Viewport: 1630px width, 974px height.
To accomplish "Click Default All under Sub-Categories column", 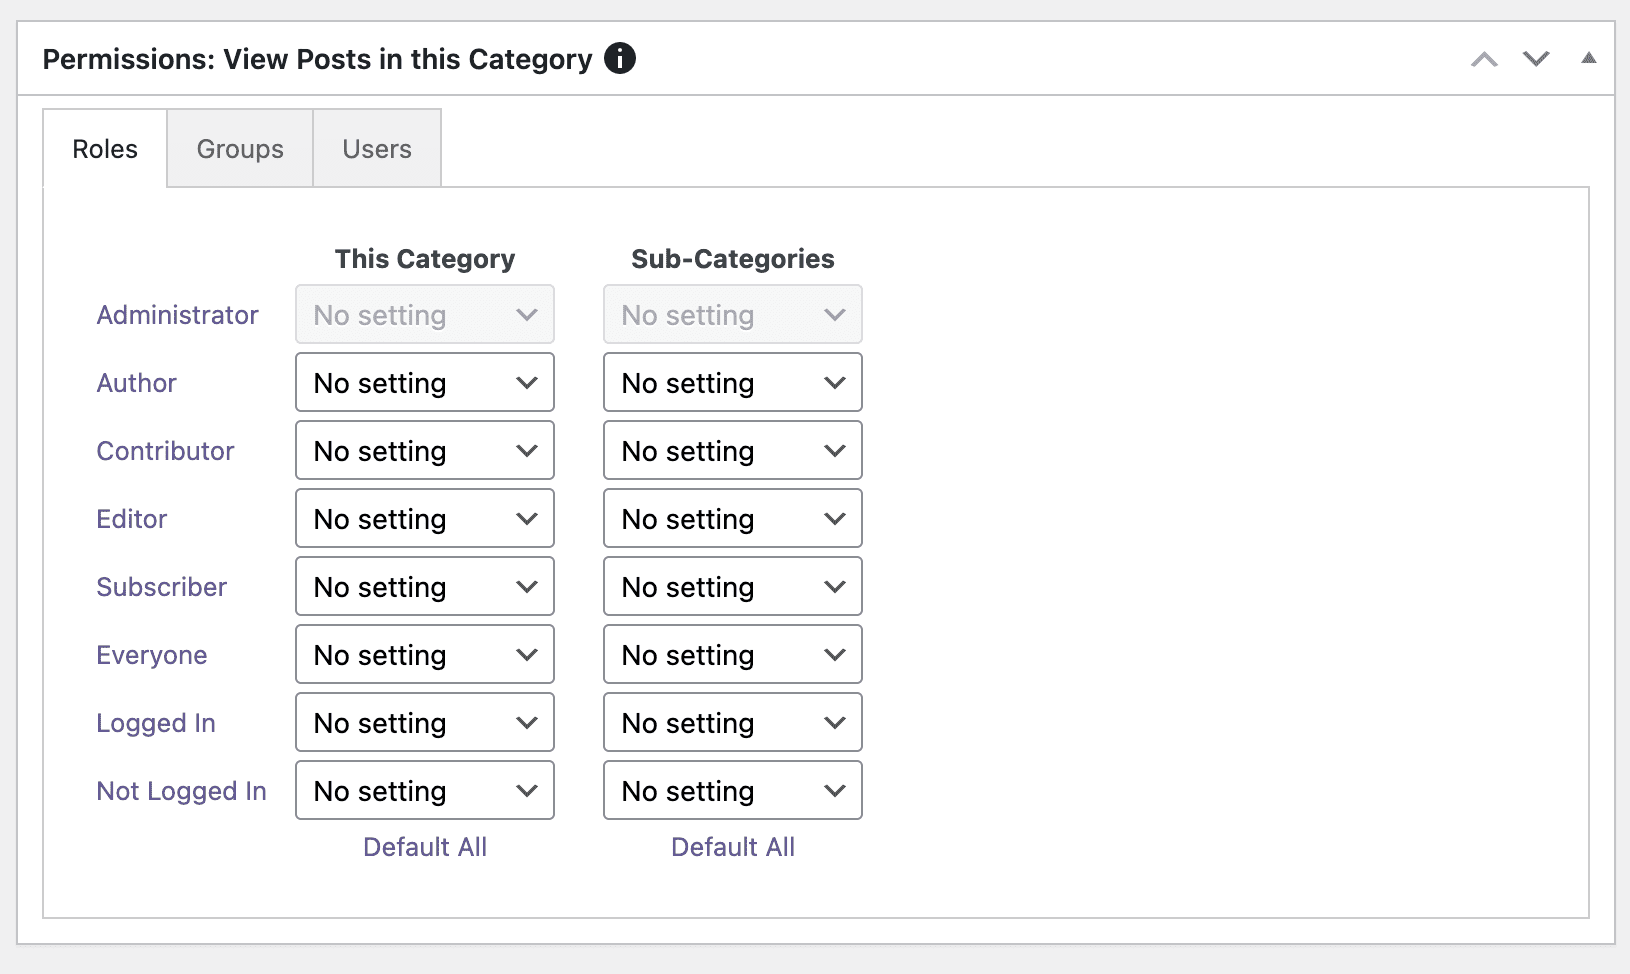I will pos(732,847).
